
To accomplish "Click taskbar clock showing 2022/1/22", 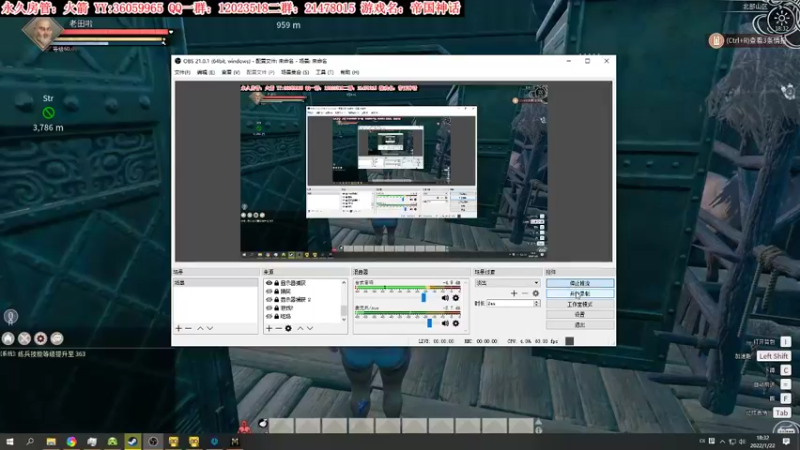I will [x=762, y=442].
